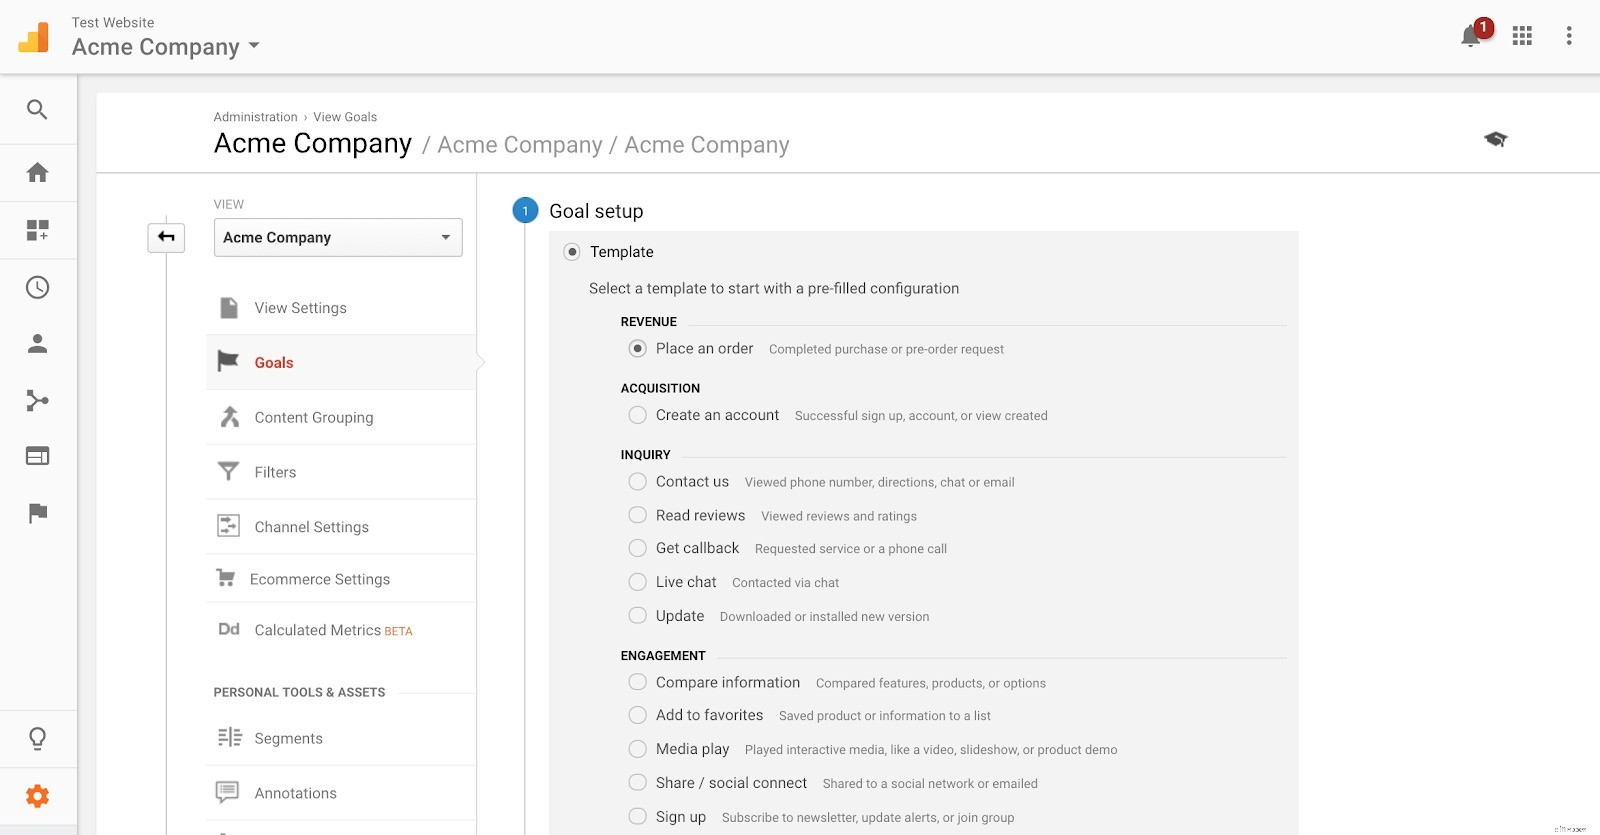
Task: Open the Home icon in the sidebar
Action: tap(37, 173)
